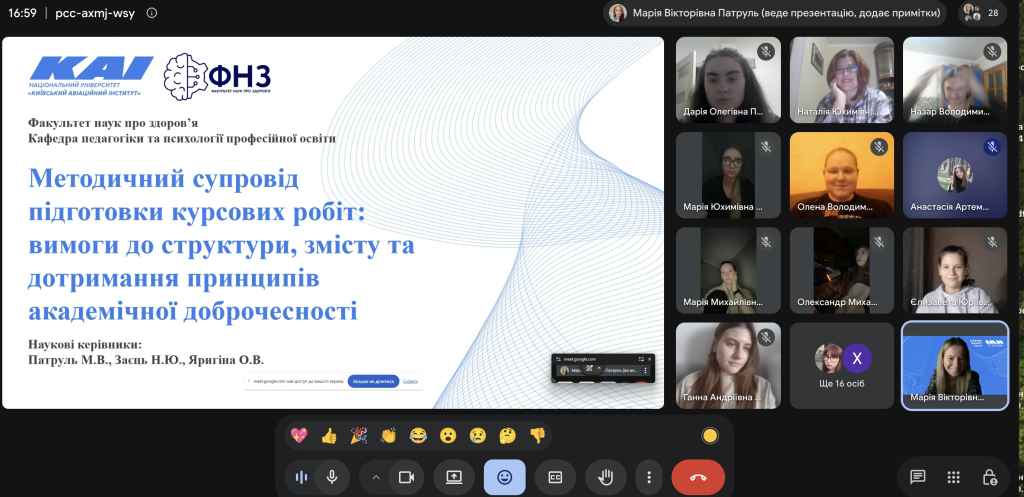The height and width of the screenshot is (497, 1024).
Task: Leave the call with red hang-up button
Action: coord(698,477)
